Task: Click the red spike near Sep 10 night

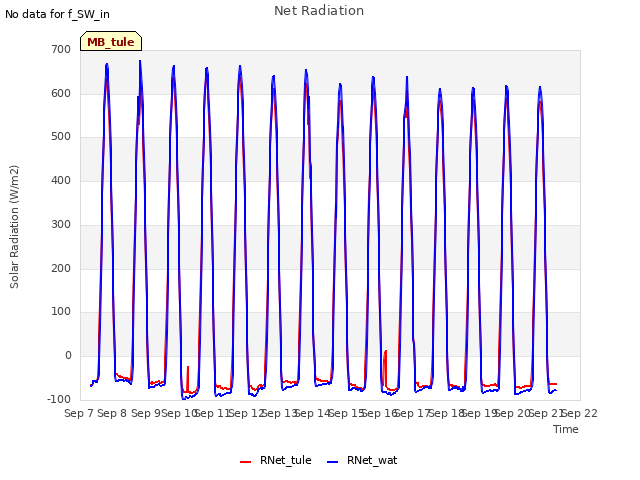Action: 188,378
